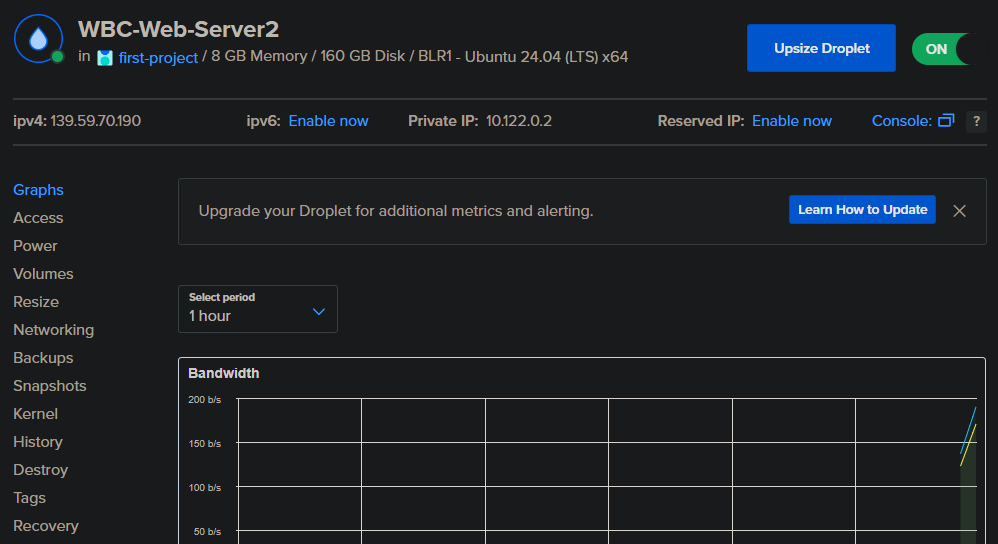Enable ipv6 with Enable now link
The height and width of the screenshot is (544, 998).
pyautogui.click(x=328, y=121)
